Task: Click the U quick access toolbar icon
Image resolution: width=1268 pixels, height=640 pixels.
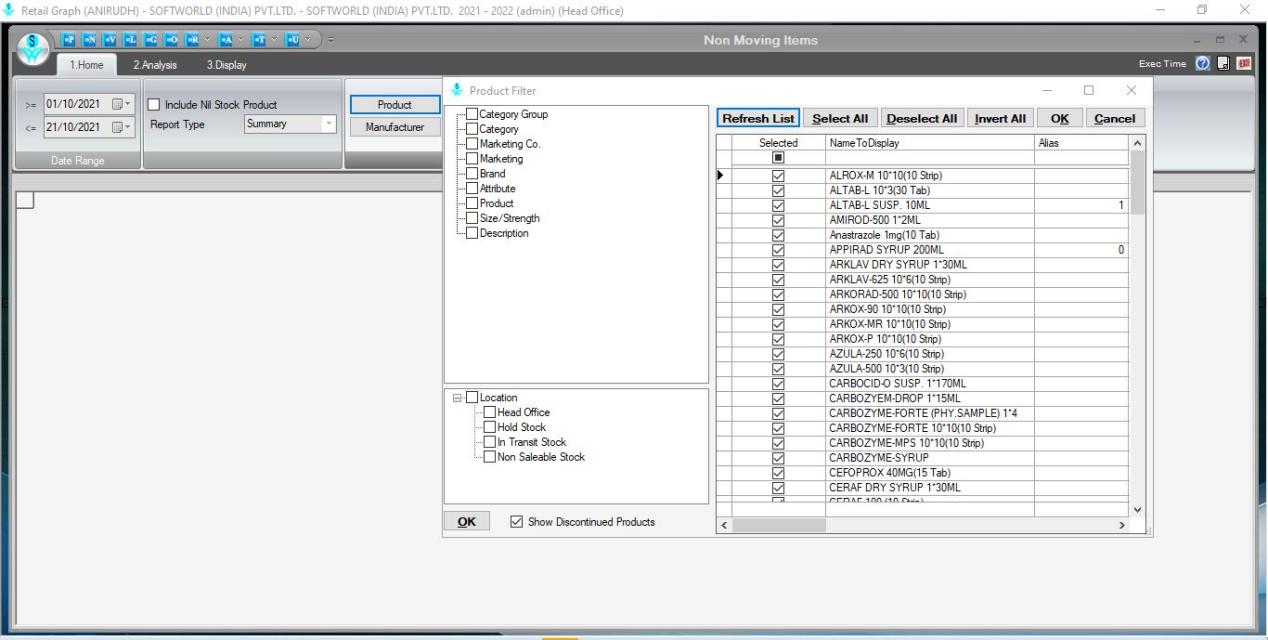Action: [294, 40]
